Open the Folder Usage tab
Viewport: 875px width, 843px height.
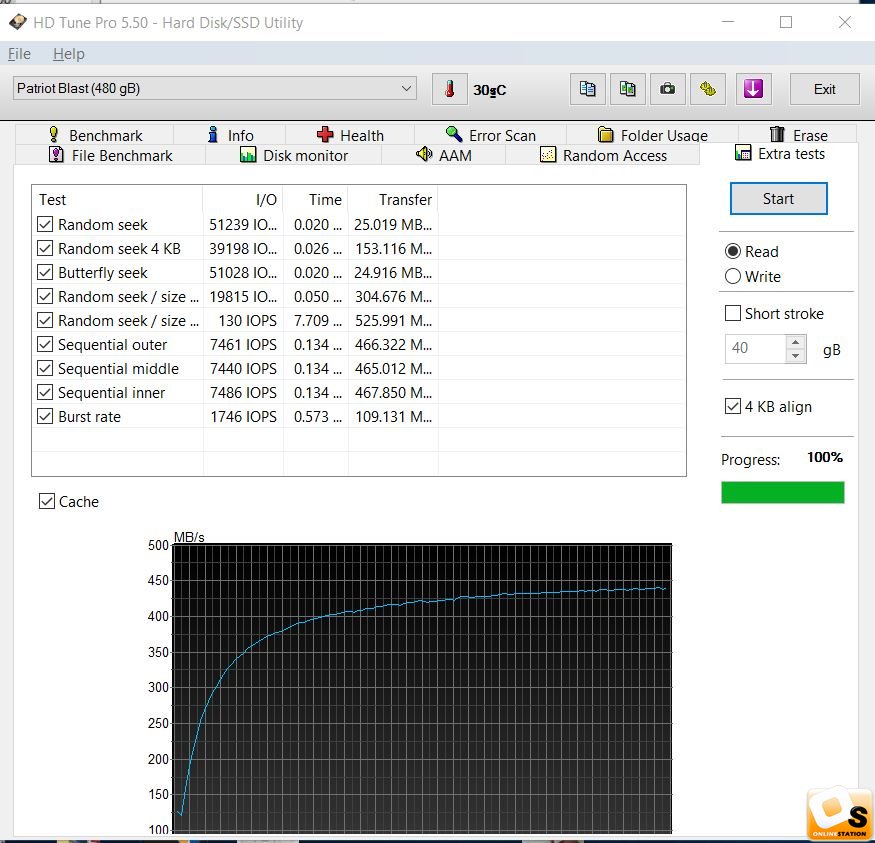(x=652, y=135)
